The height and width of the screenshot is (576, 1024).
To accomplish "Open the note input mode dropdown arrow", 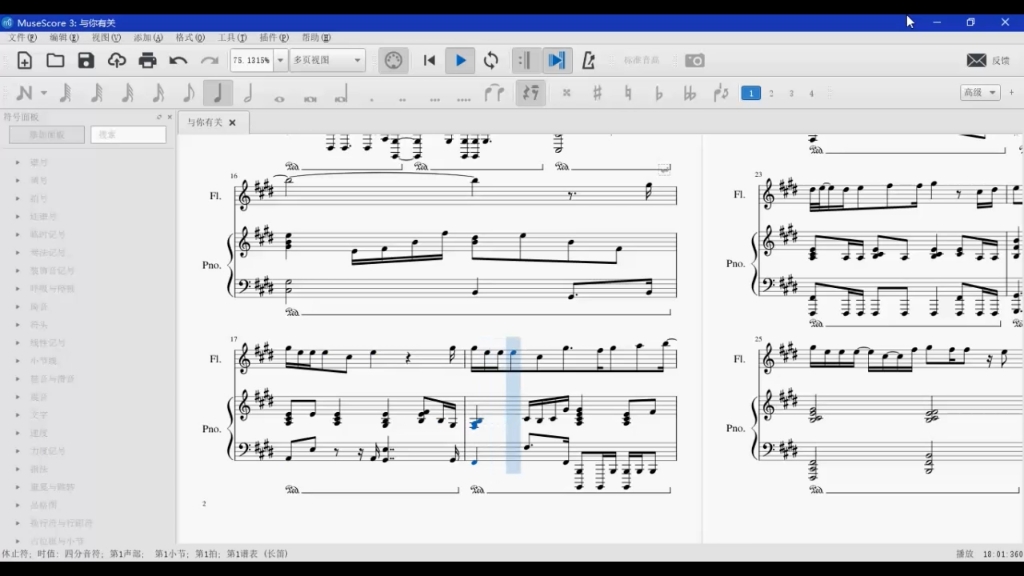I will [x=44, y=93].
